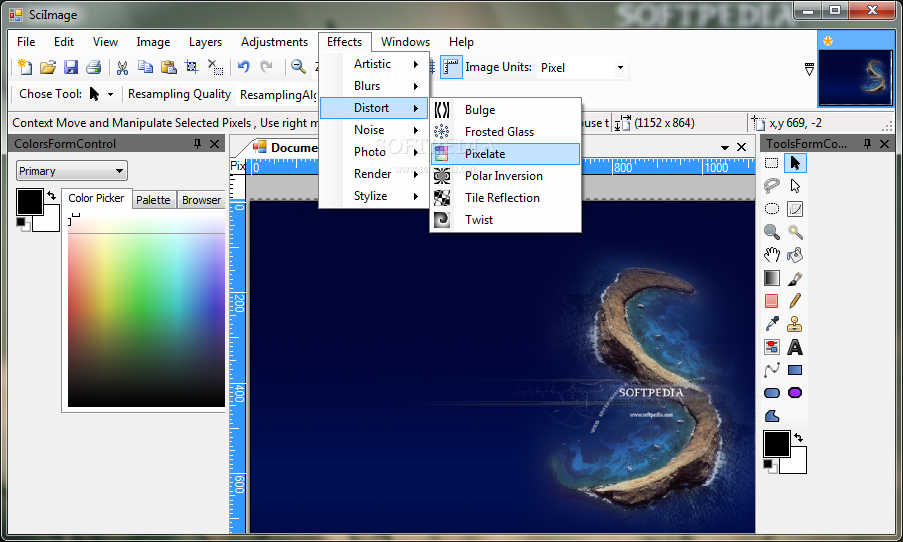Swap colors arrow in Tools panel

[798, 437]
